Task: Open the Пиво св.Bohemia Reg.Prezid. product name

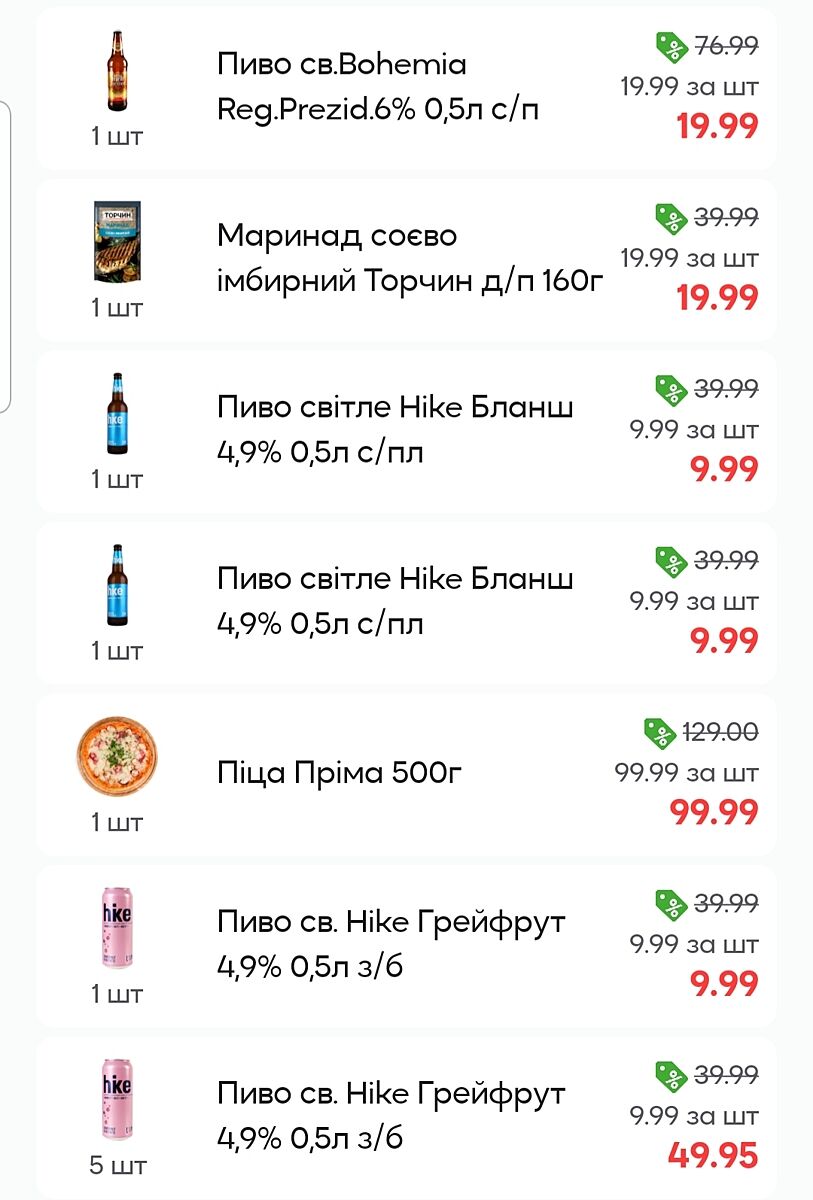Action: (378, 87)
